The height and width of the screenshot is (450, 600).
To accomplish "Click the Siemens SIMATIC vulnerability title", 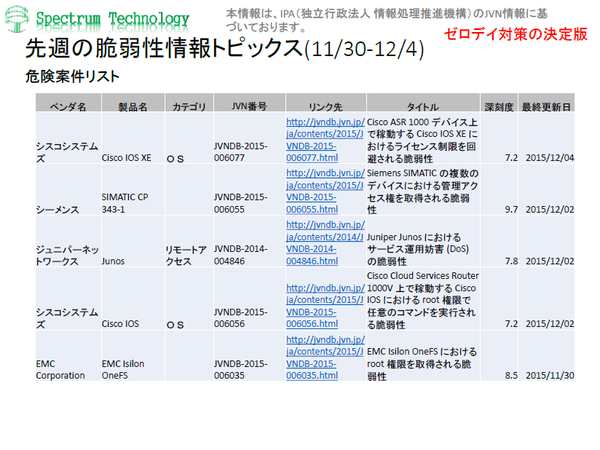I will pos(422,191).
